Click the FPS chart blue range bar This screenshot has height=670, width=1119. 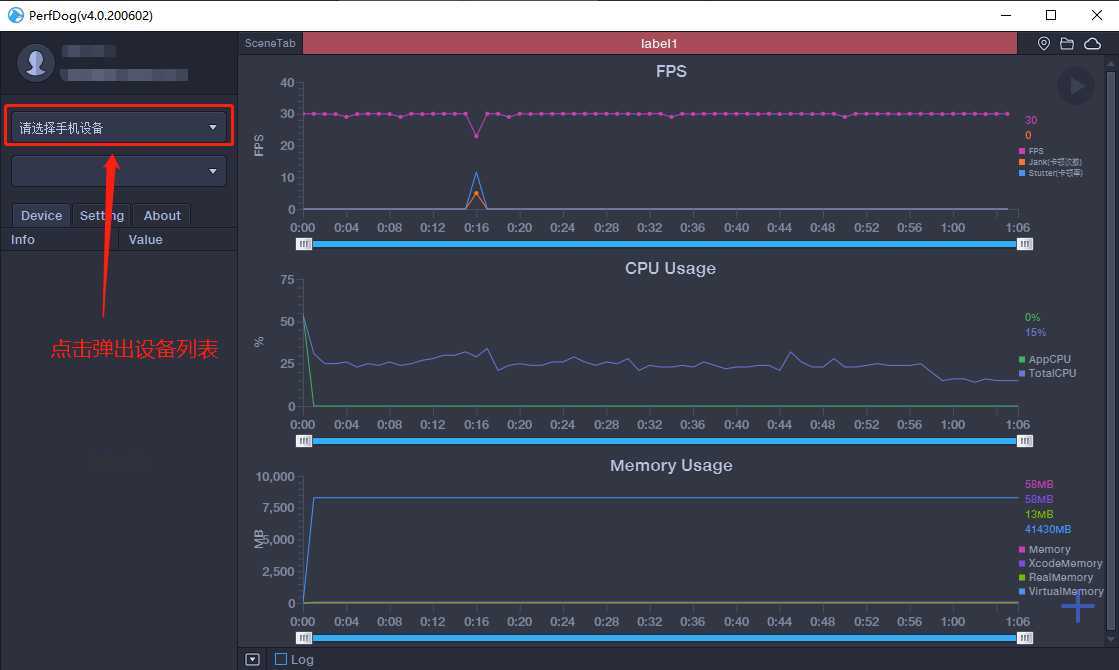click(664, 244)
